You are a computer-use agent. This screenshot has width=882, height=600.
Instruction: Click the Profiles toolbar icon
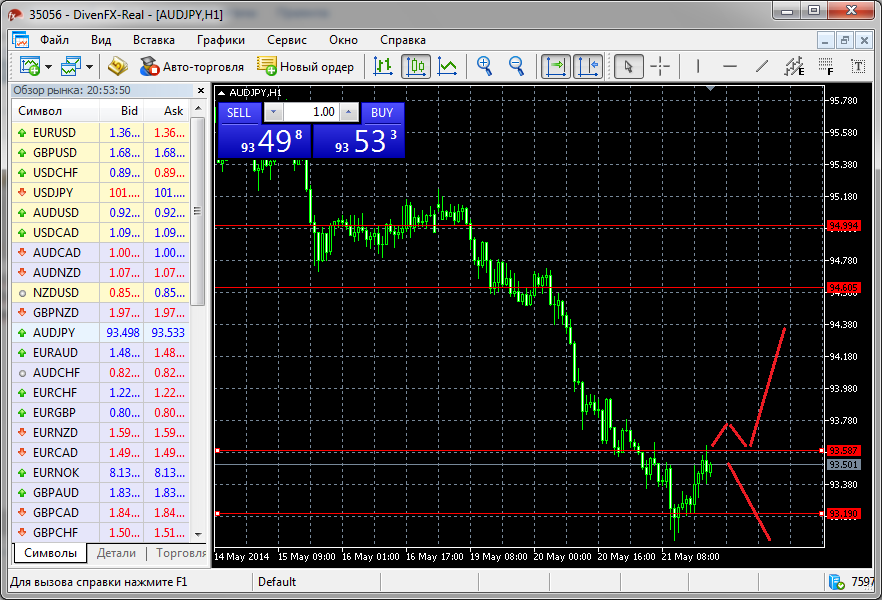(x=71, y=66)
